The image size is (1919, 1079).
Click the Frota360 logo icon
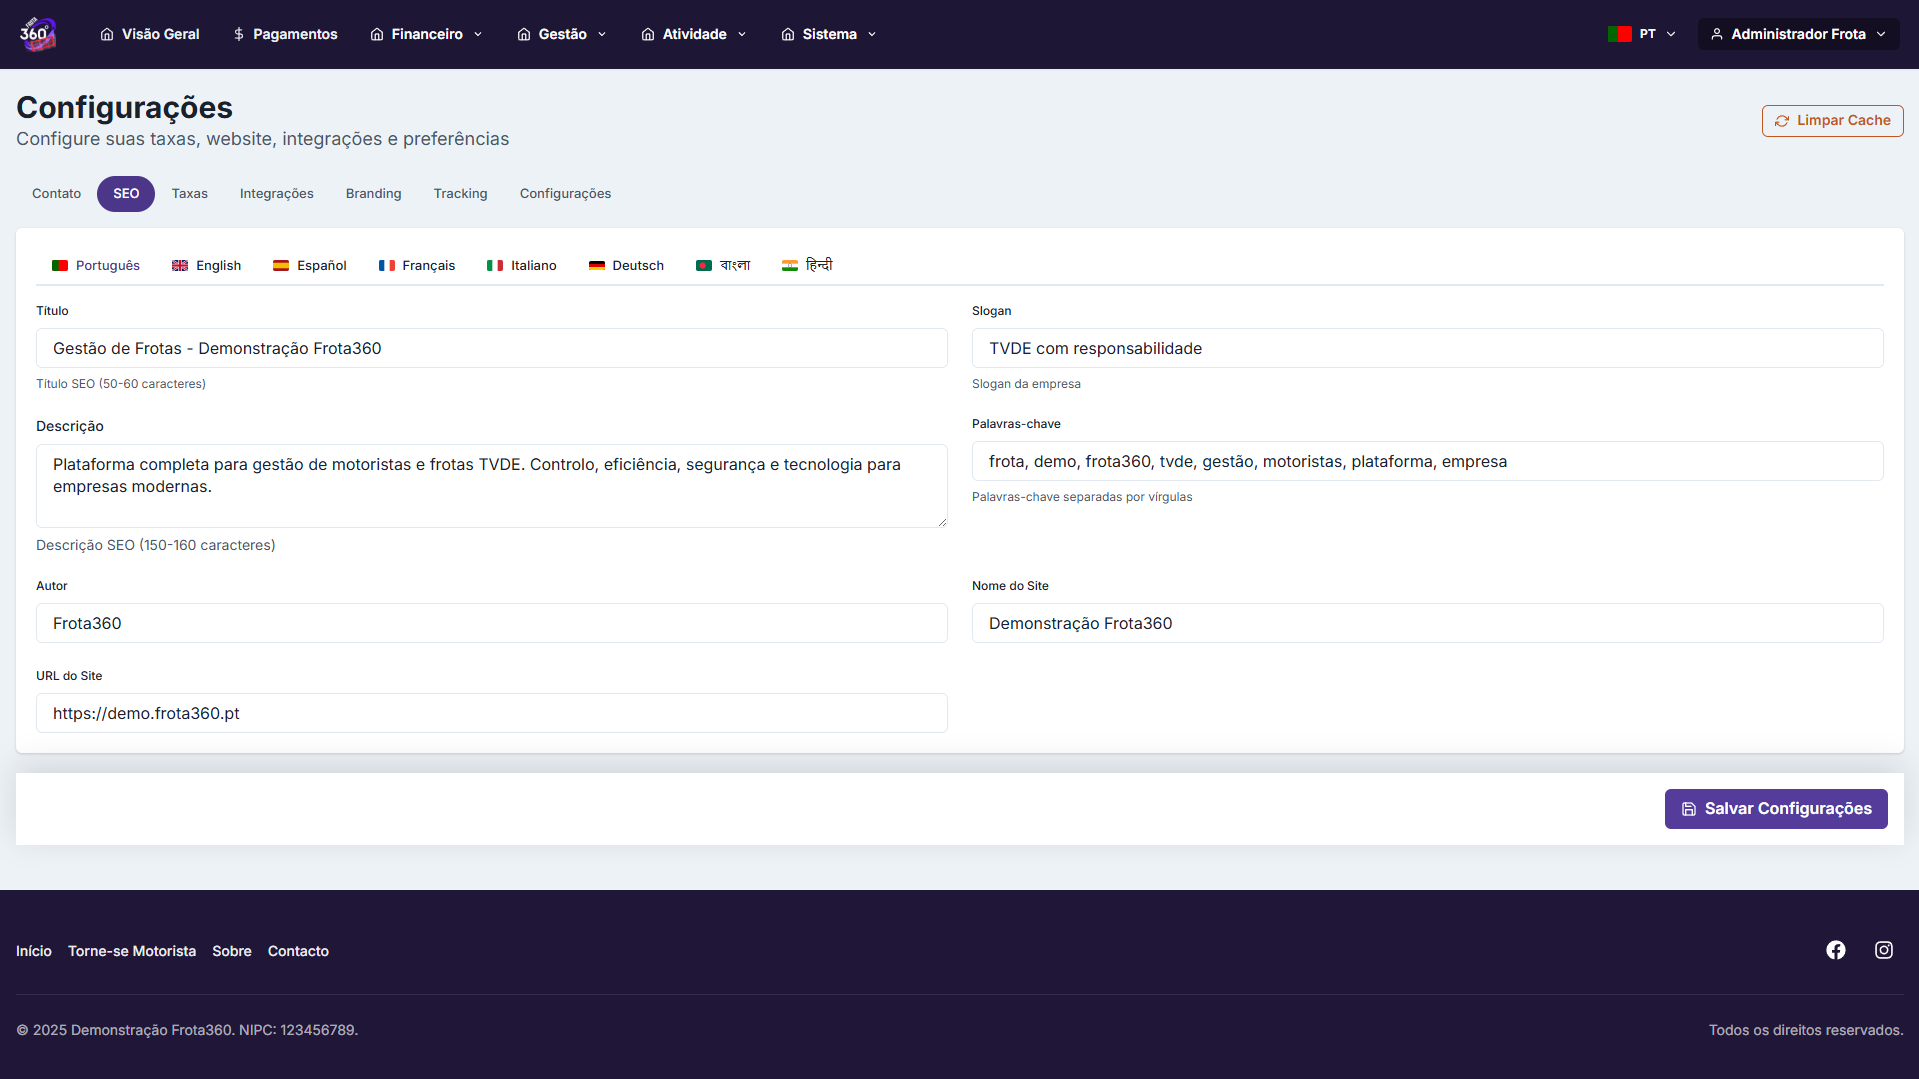click(x=37, y=34)
